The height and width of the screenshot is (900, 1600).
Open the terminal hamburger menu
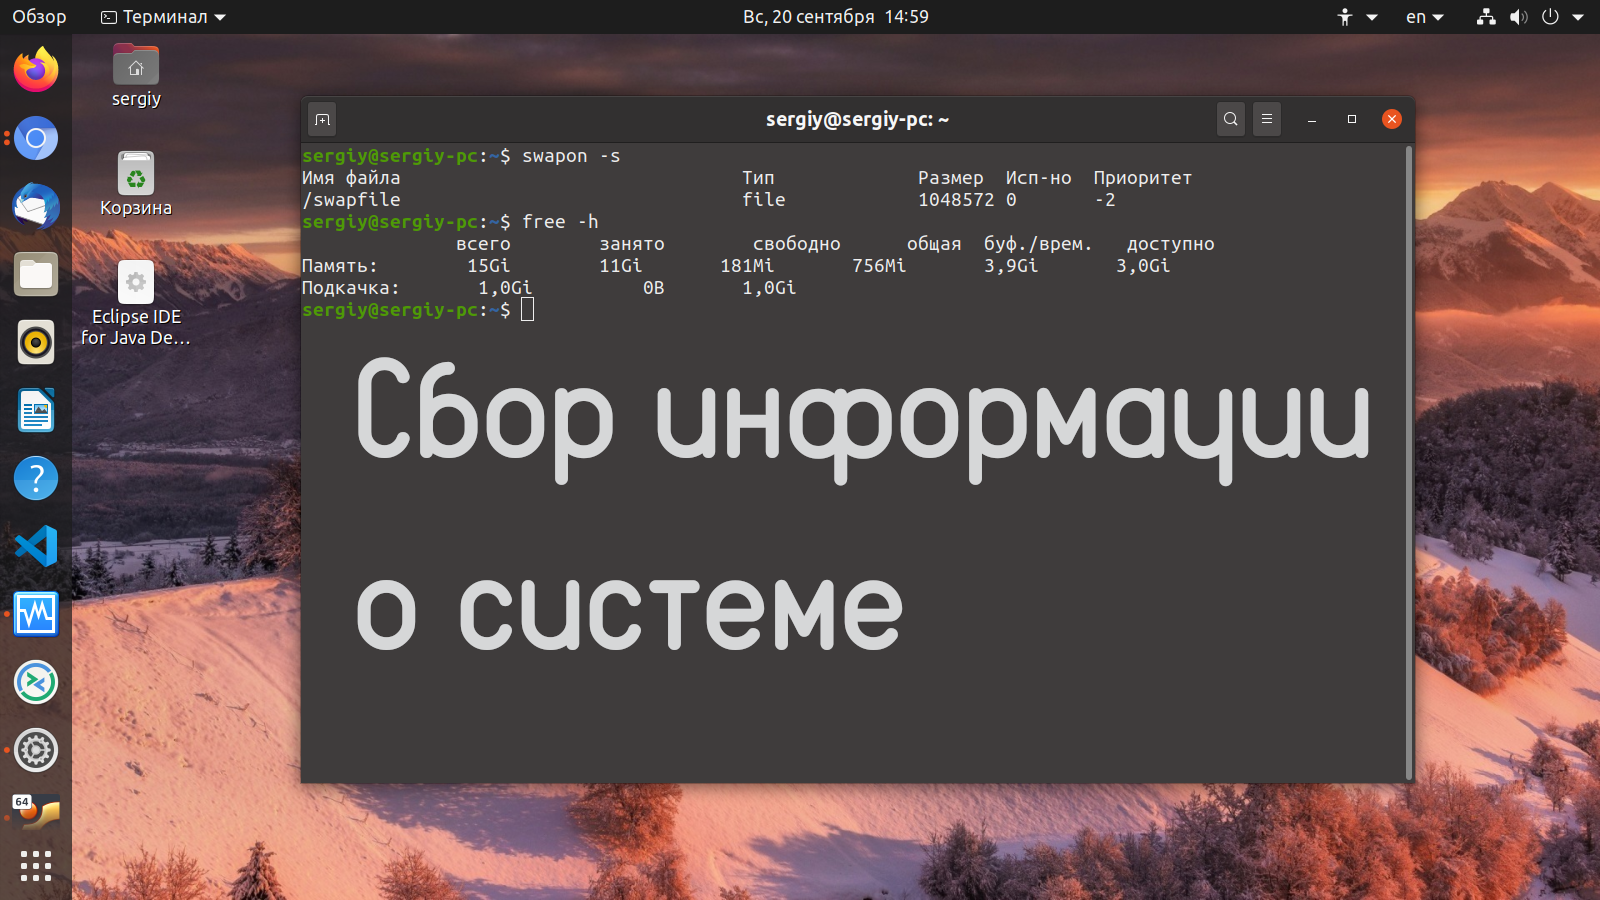(1266, 119)
